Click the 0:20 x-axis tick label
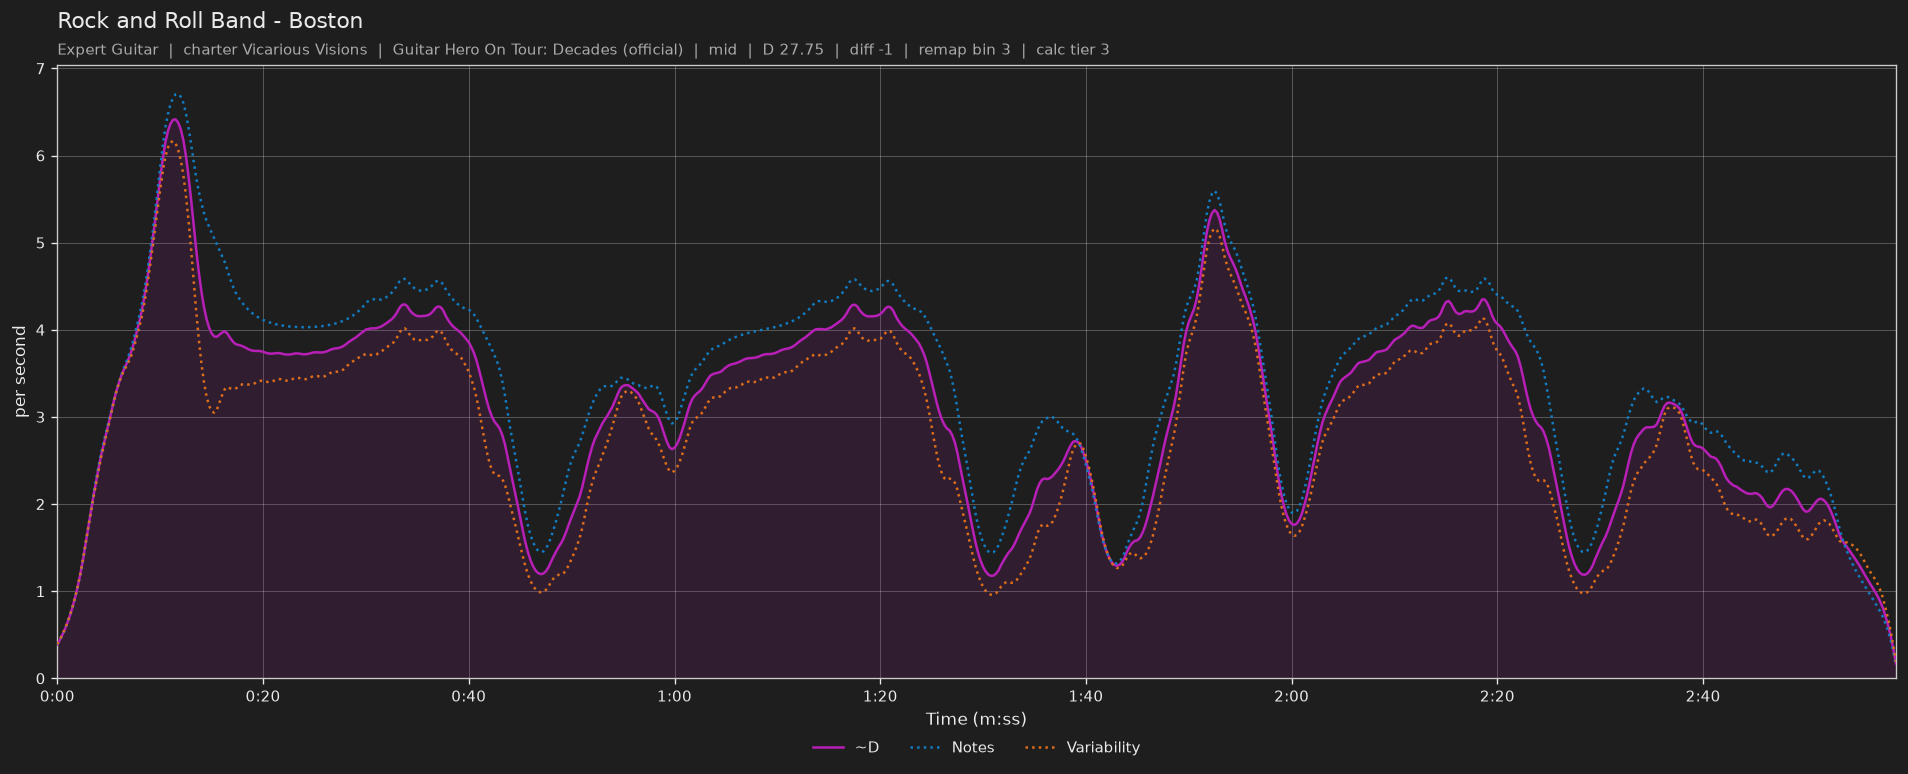1908x774 pixels. point(263,696)
